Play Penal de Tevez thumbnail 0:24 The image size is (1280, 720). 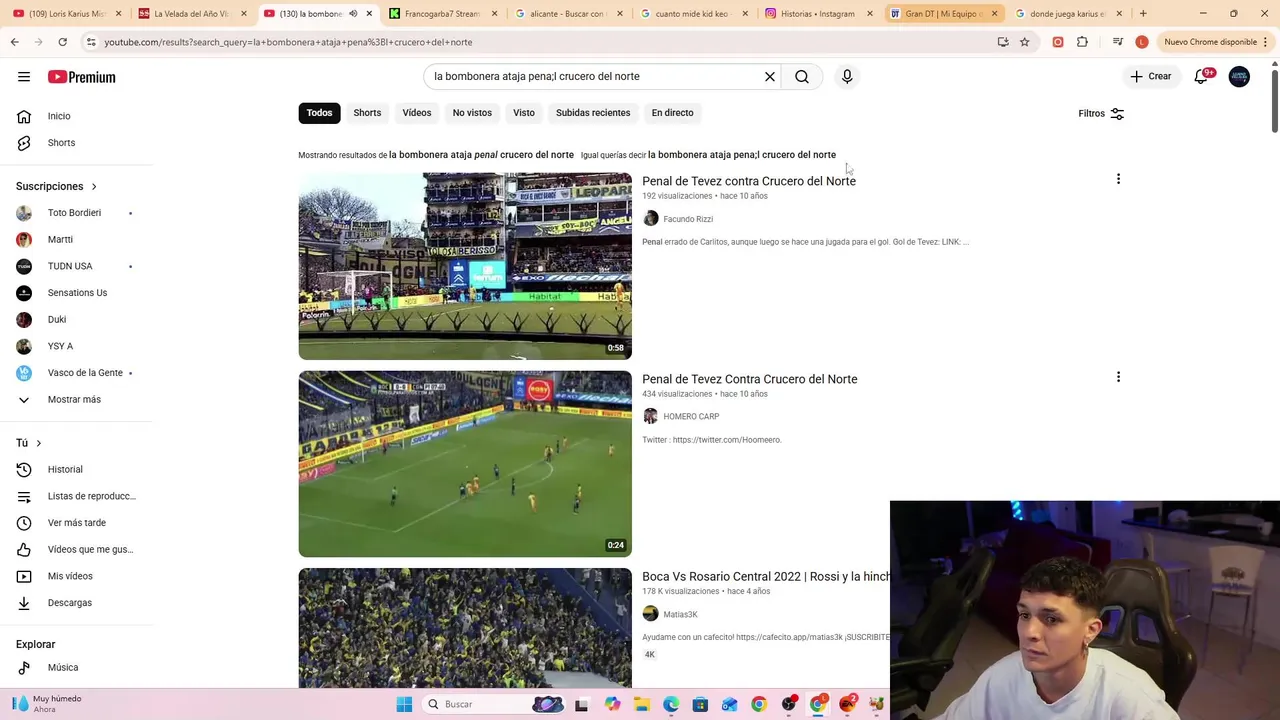click(465, 464)
